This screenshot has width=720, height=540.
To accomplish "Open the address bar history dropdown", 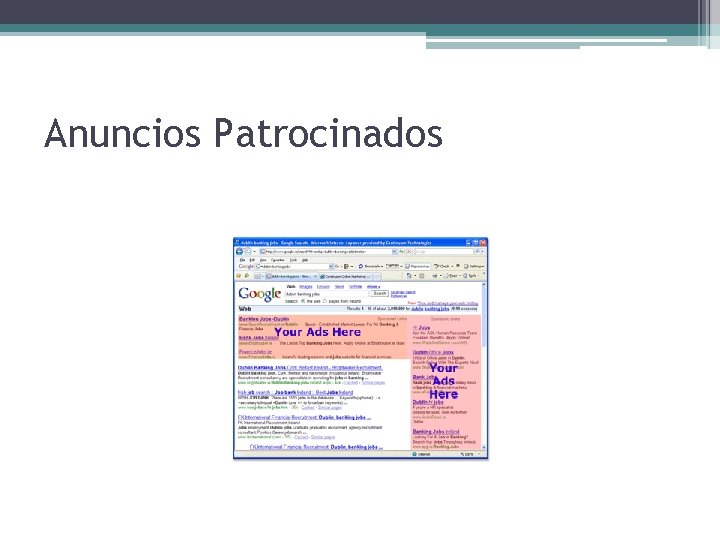I will [394, 252].
